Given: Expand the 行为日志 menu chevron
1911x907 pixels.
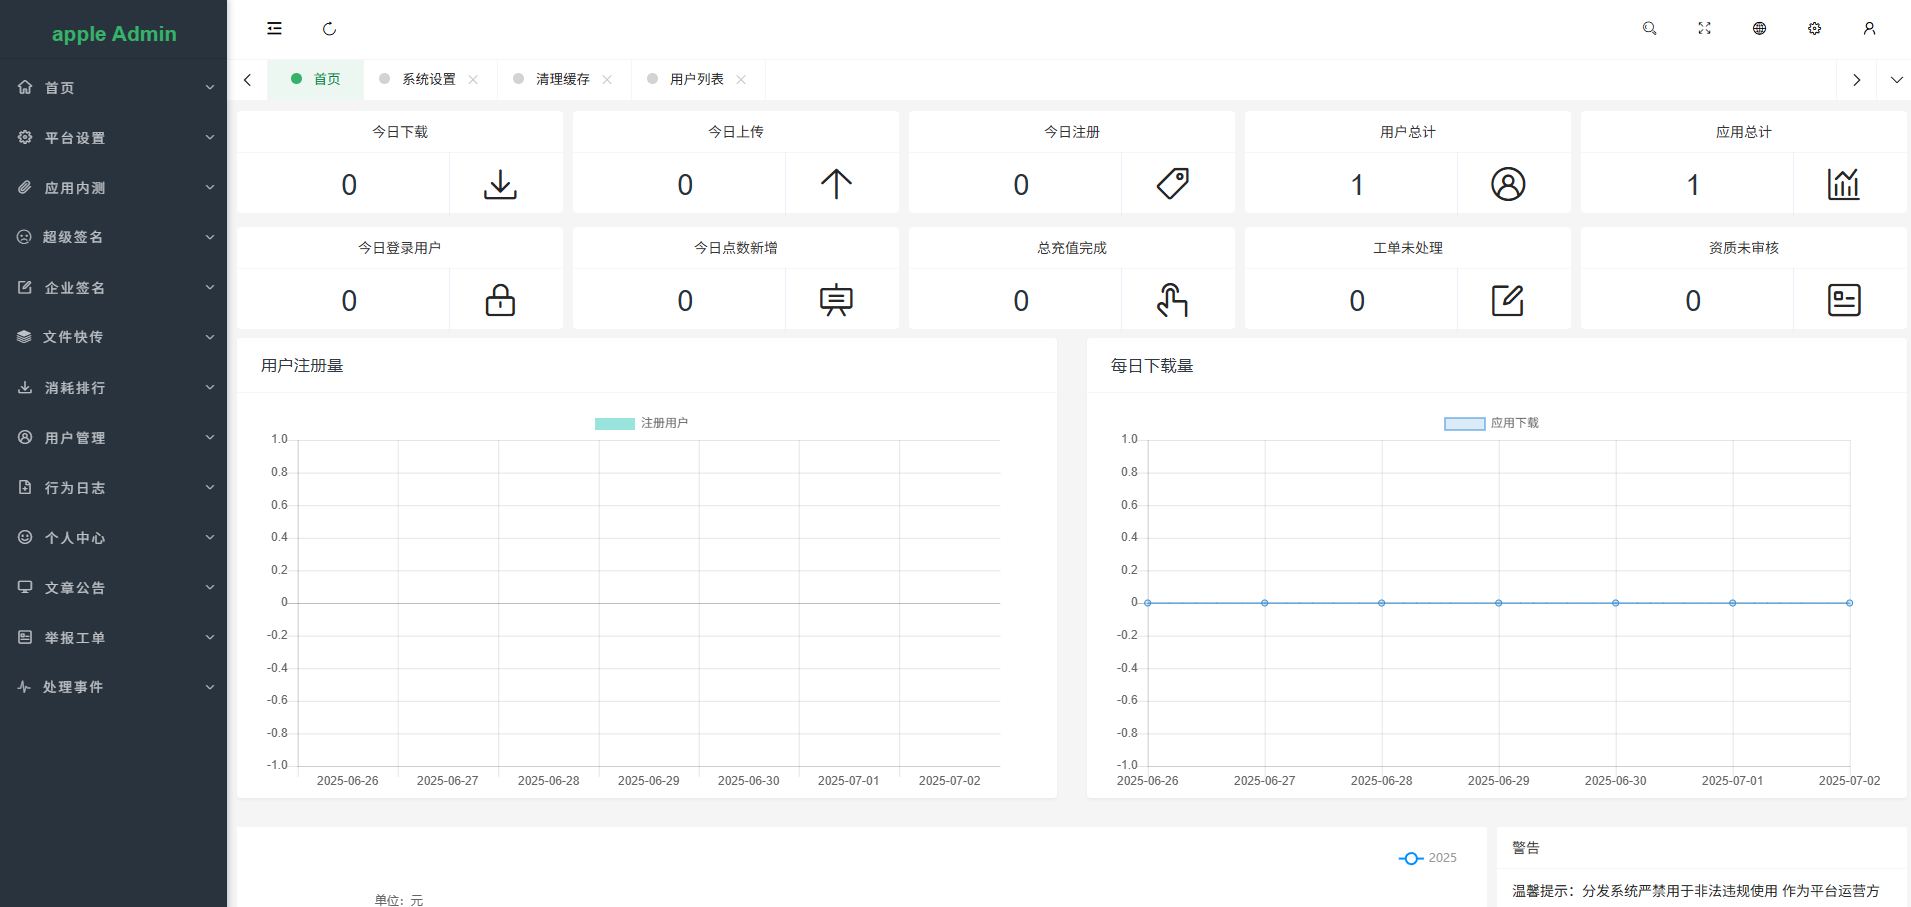Looking at the screenshot, I should [210, 487].
